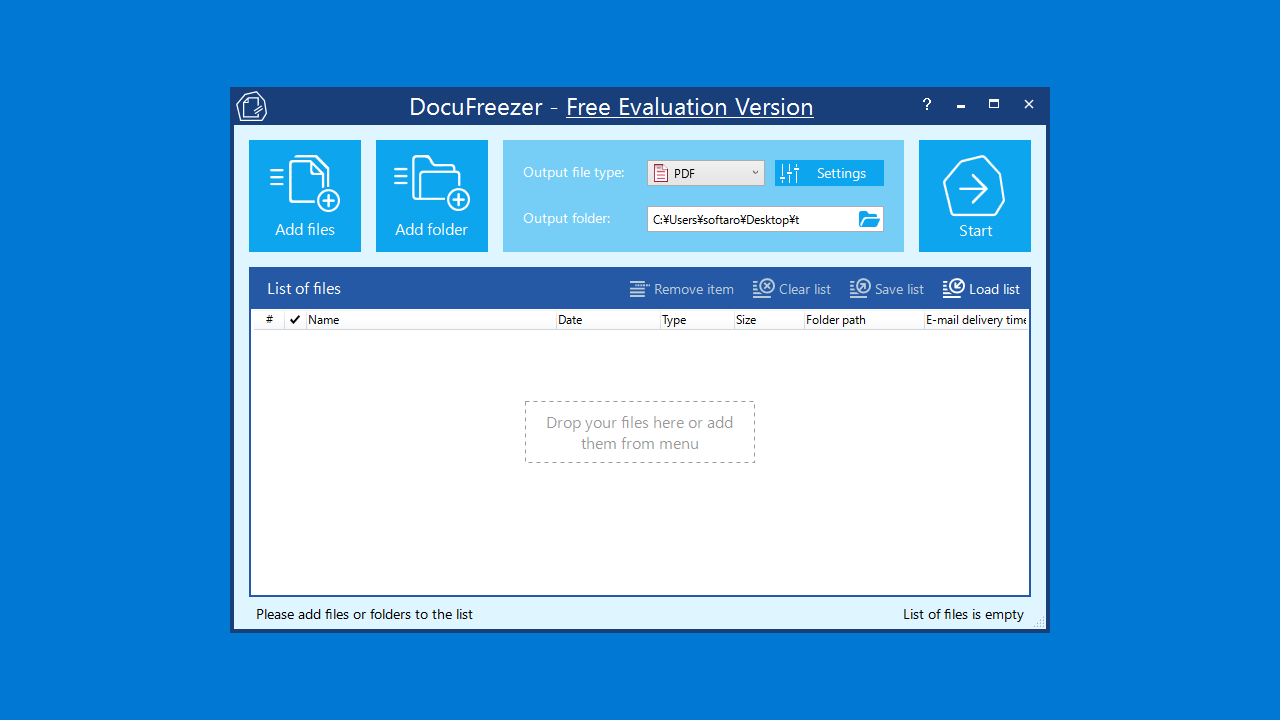Viewport: 1280px width, 720px height.
Task: Click Load list in the list toolbar
Action: click(982, 289)
